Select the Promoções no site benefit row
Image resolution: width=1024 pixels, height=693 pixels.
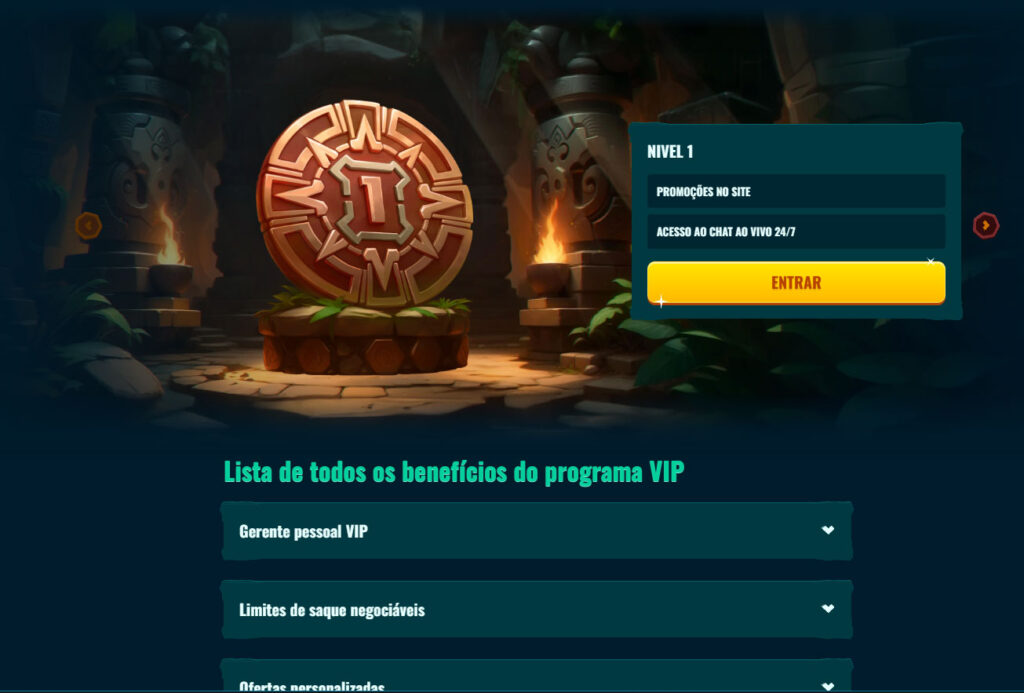click(796, 191)
